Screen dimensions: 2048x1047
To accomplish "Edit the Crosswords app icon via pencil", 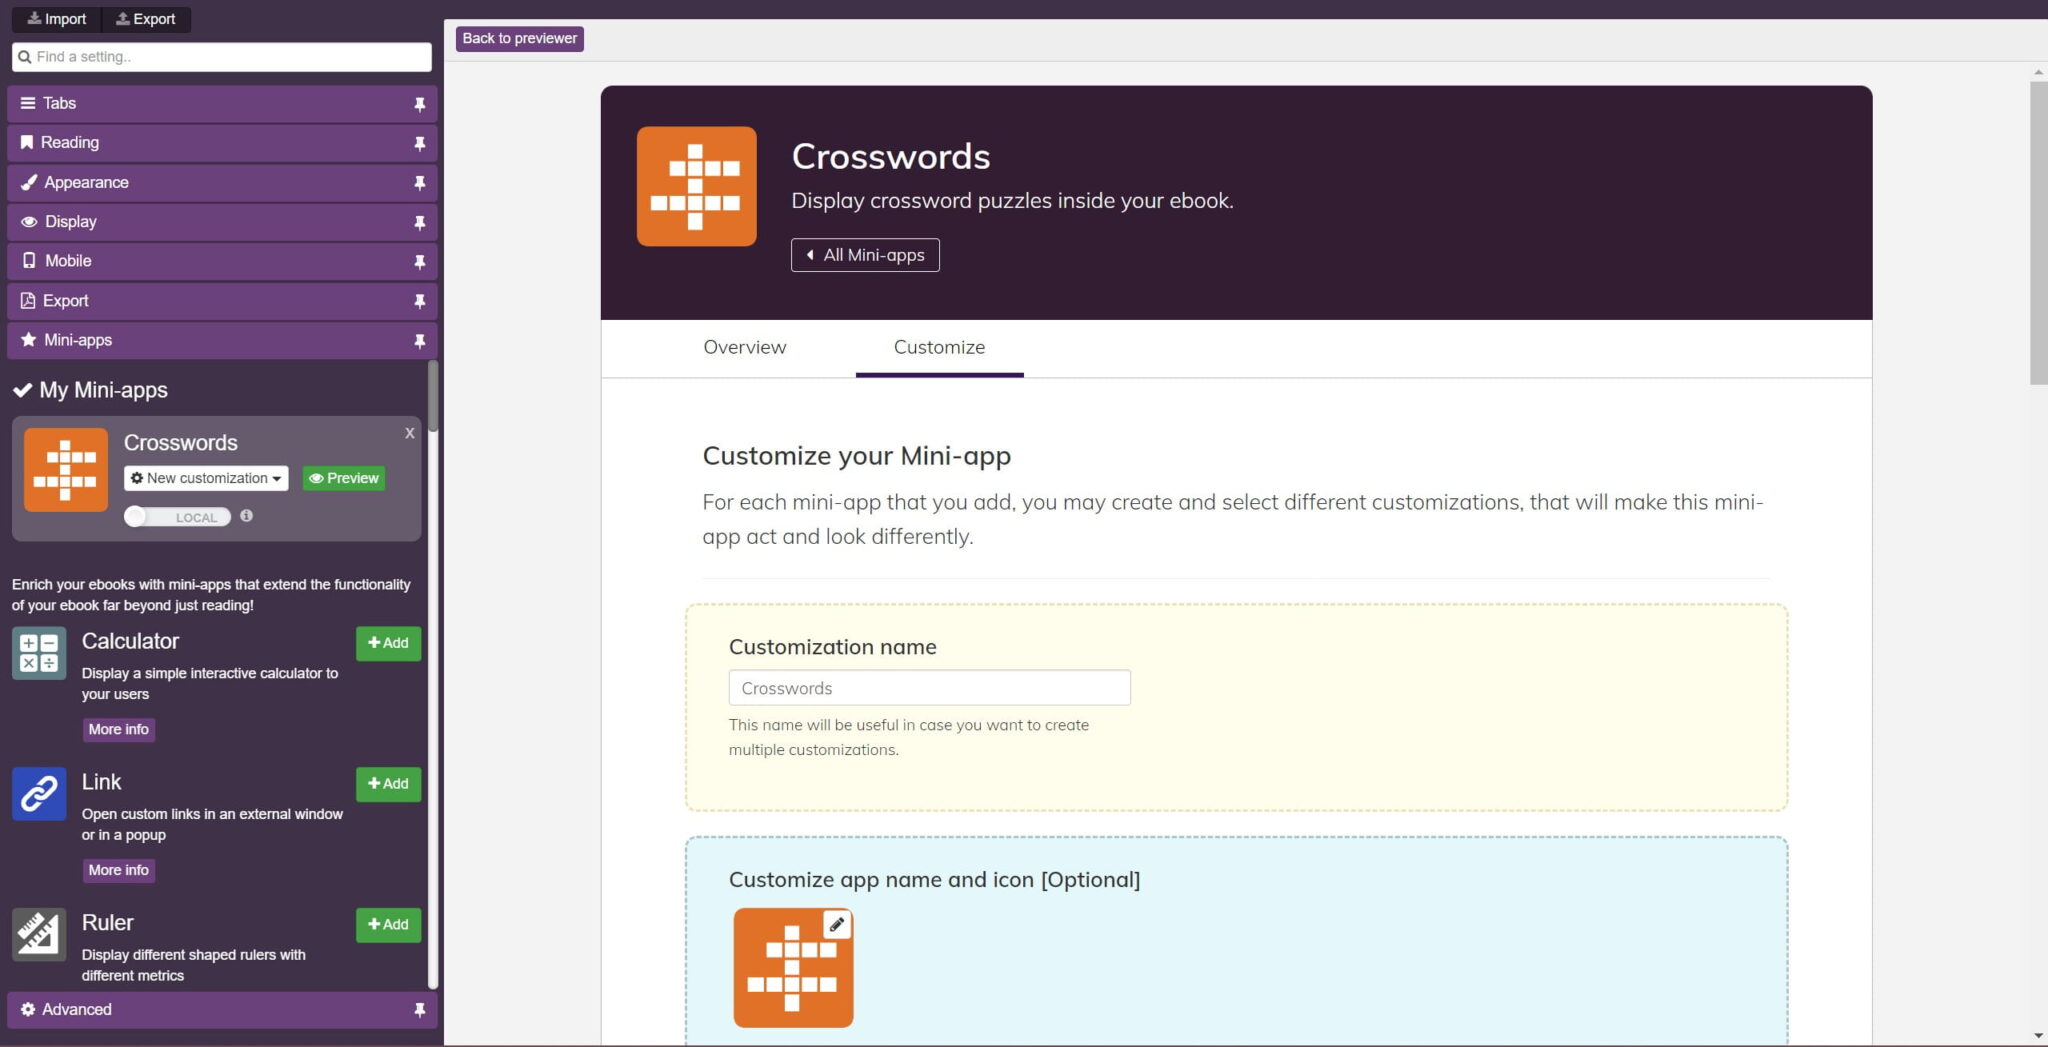I will coord(836,924).
